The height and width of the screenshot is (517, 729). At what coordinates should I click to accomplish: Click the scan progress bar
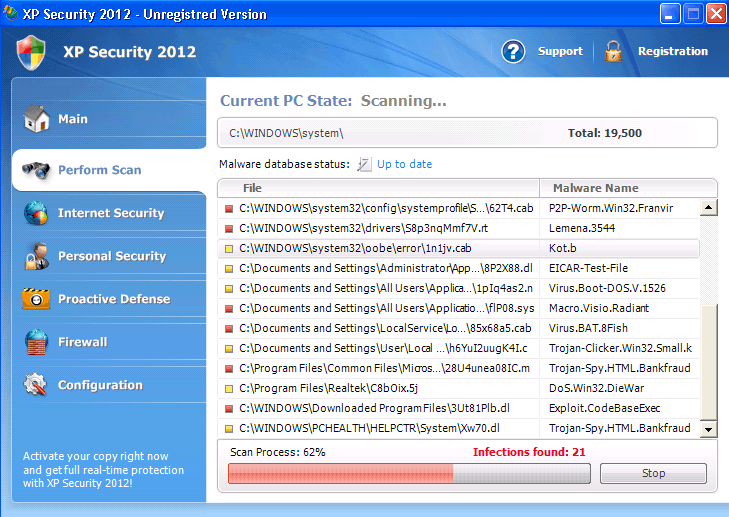pos(409,473)
